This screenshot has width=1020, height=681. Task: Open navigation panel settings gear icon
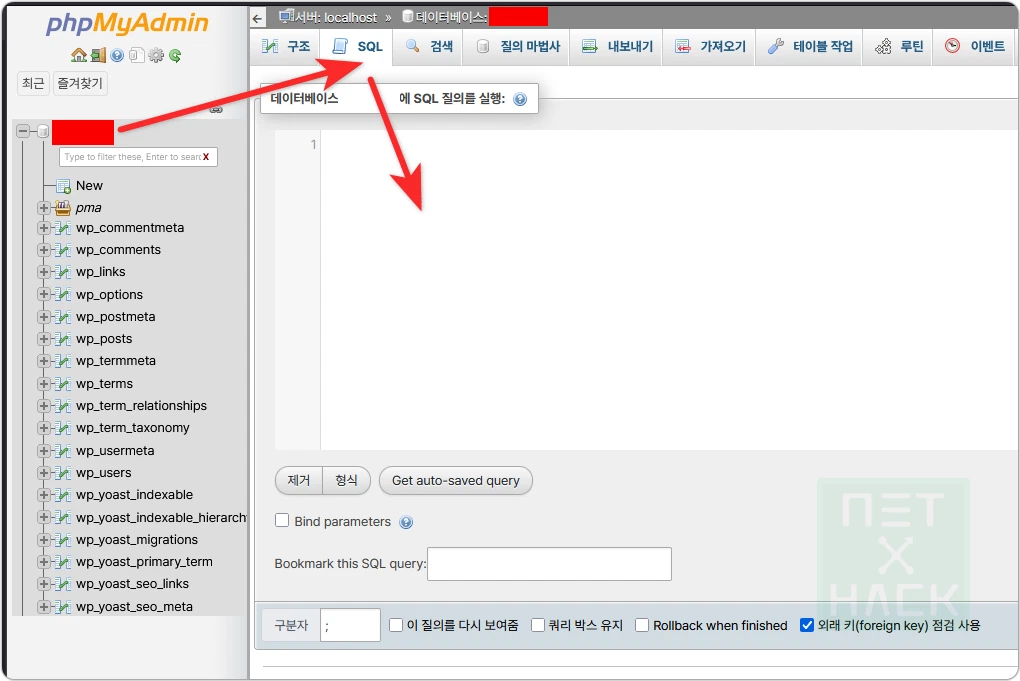point(155,56)
